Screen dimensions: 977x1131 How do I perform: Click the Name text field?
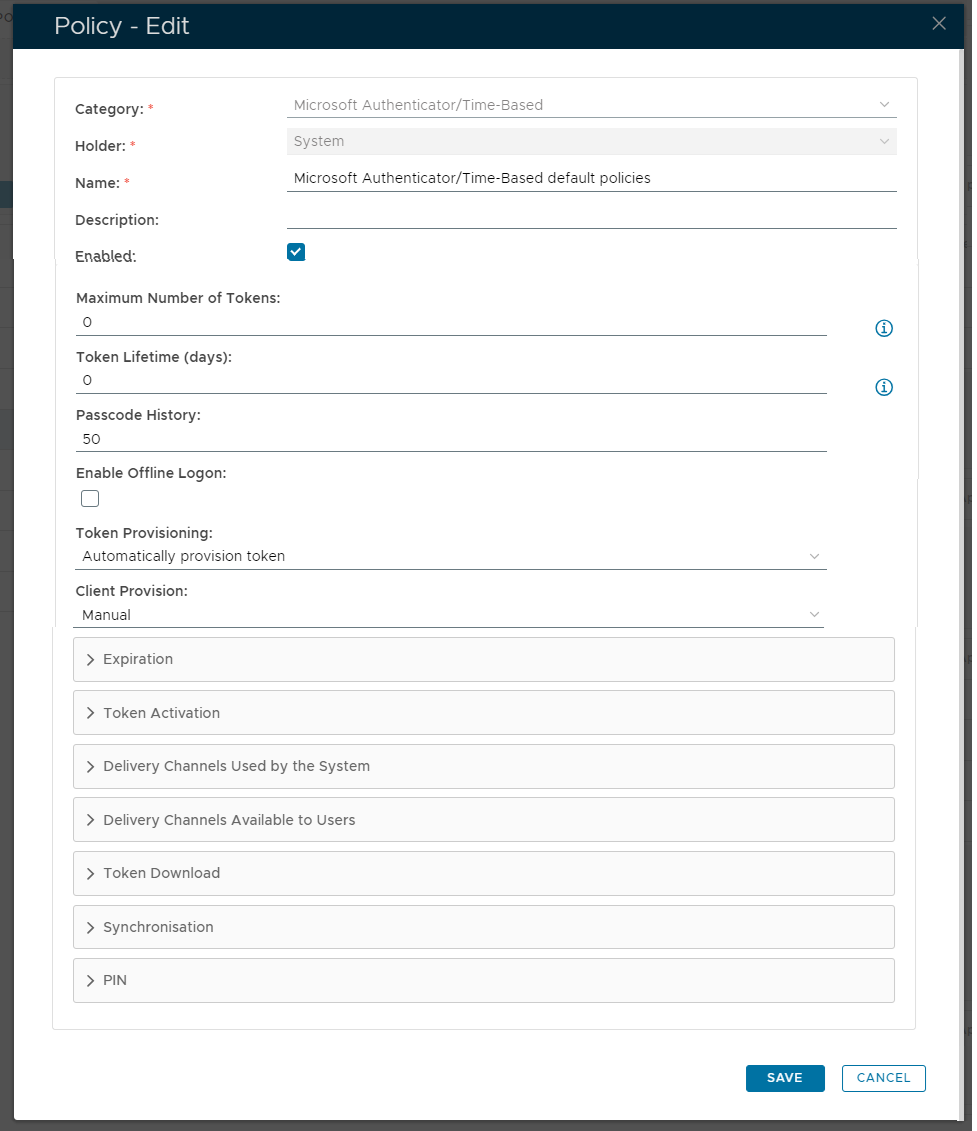[x=591, y=178]
